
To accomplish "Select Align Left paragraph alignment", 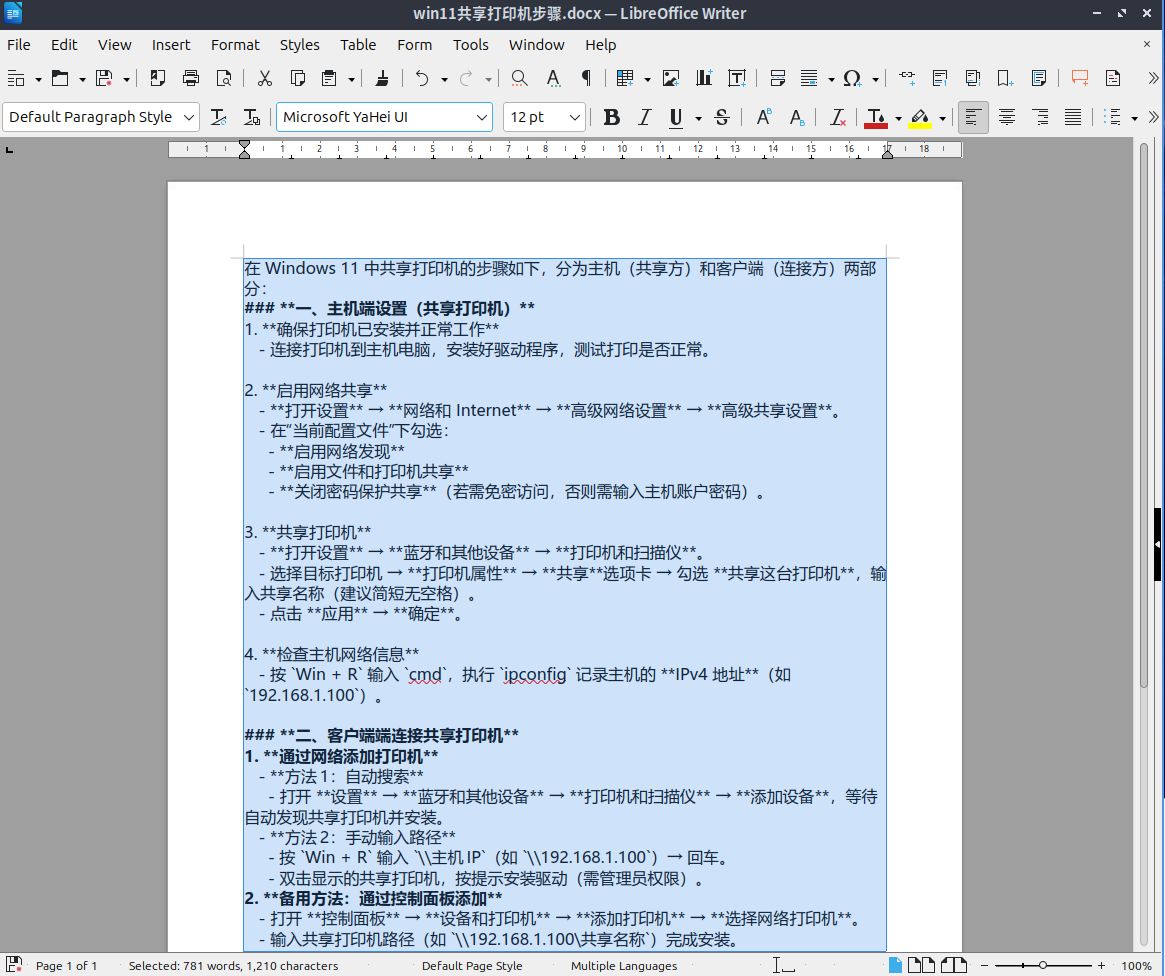I will (x=973, y=117).
